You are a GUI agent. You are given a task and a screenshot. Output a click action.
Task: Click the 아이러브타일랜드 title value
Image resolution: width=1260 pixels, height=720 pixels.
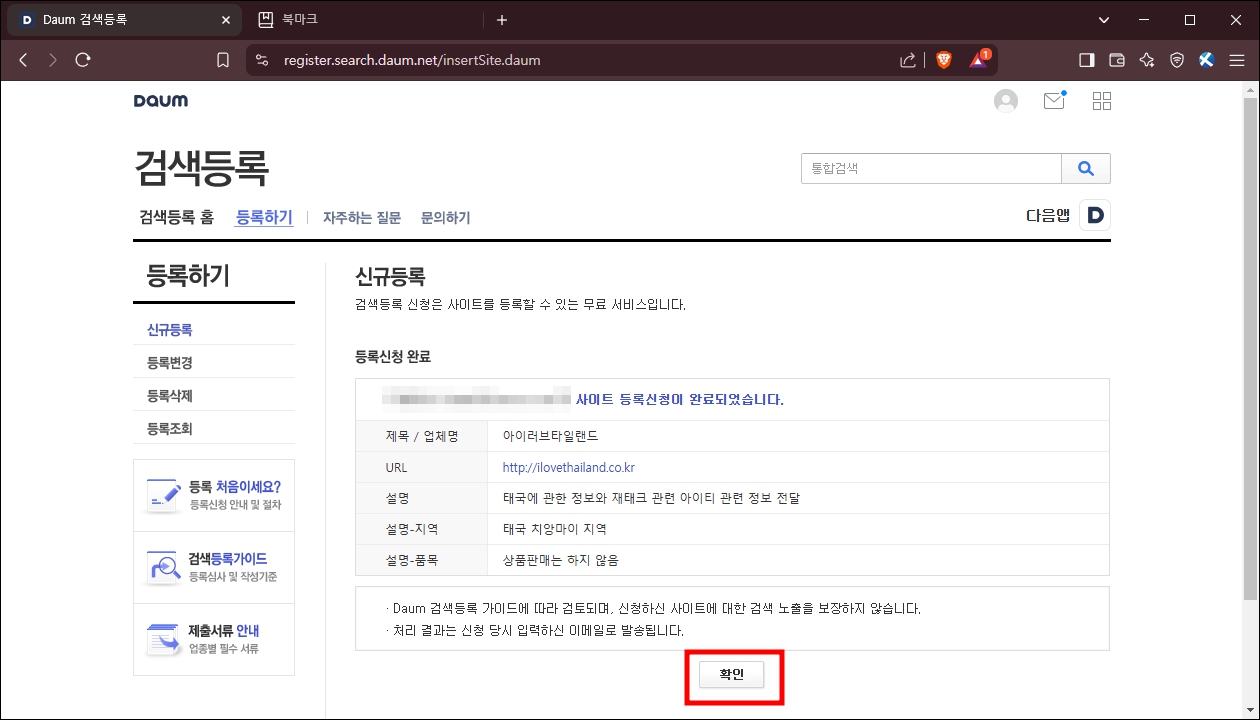click(550, 436)
